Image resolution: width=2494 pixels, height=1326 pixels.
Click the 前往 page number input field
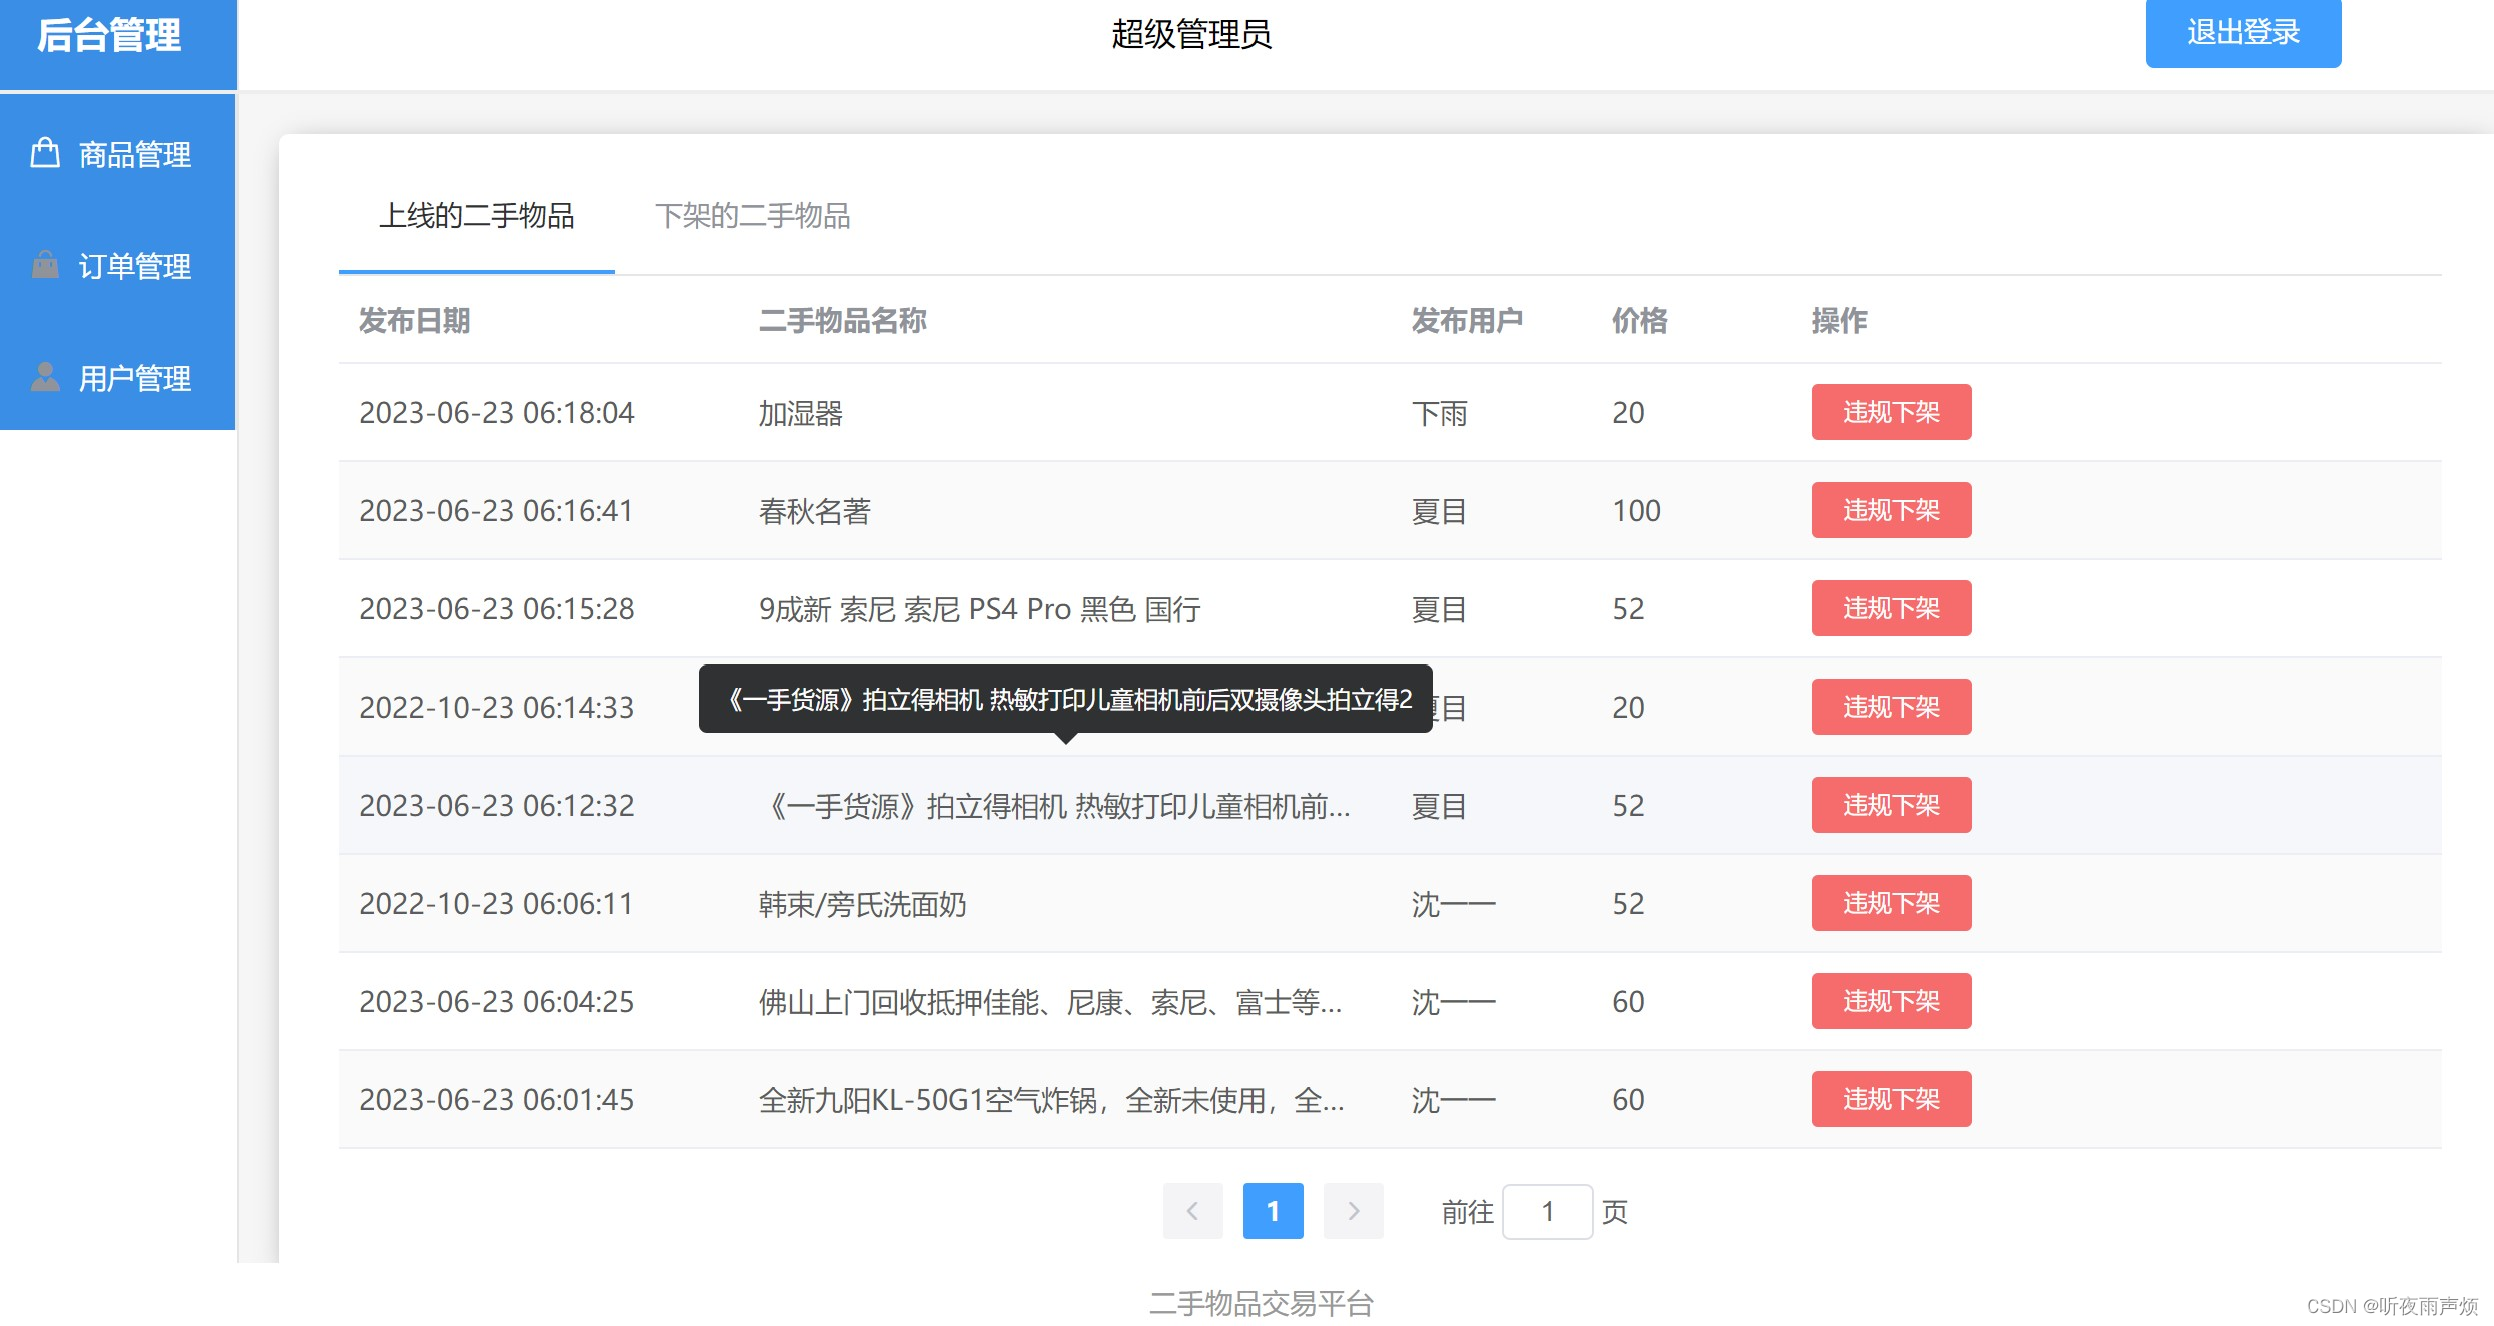click(x=1547, y=1211)
